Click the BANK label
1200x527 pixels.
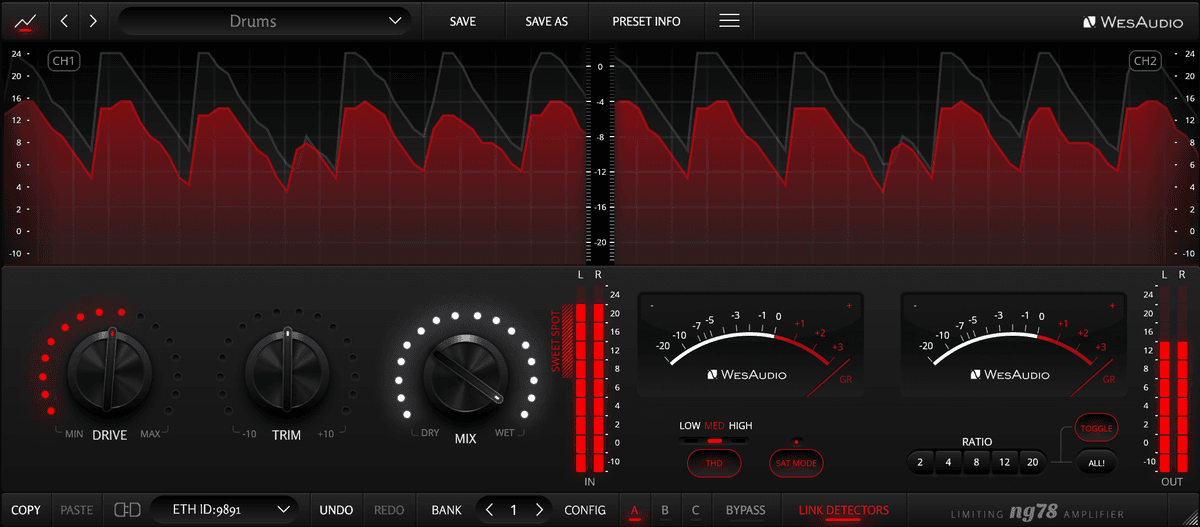(x=446, y=510)
